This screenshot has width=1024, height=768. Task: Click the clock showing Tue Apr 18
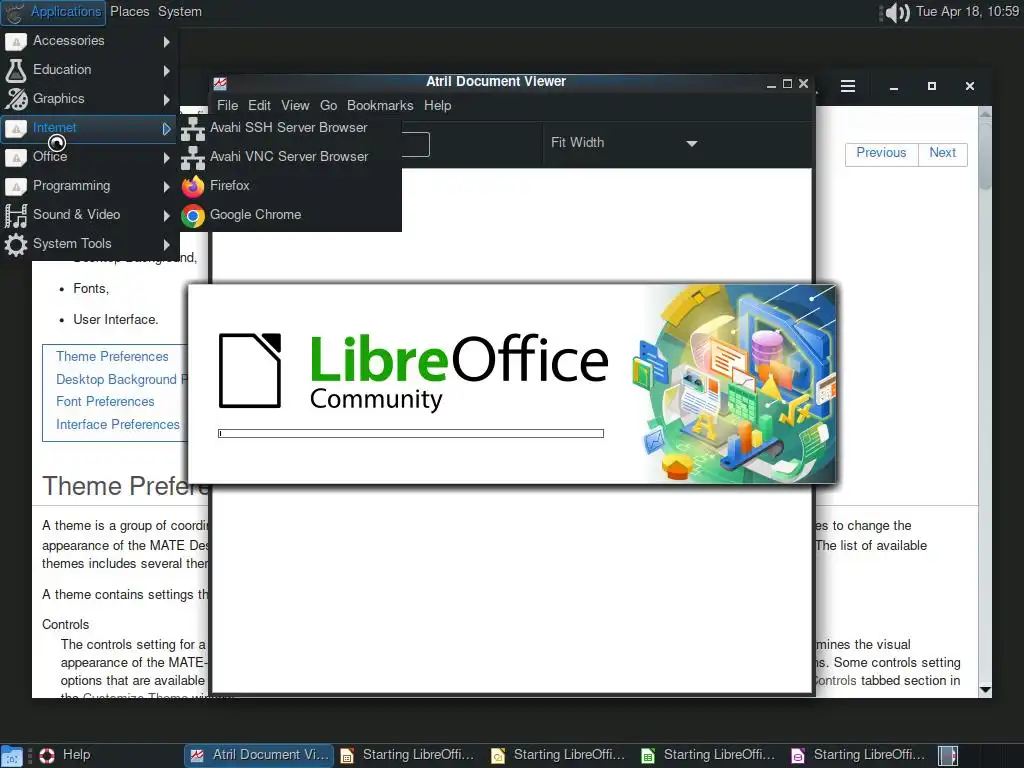pos(967,12)
